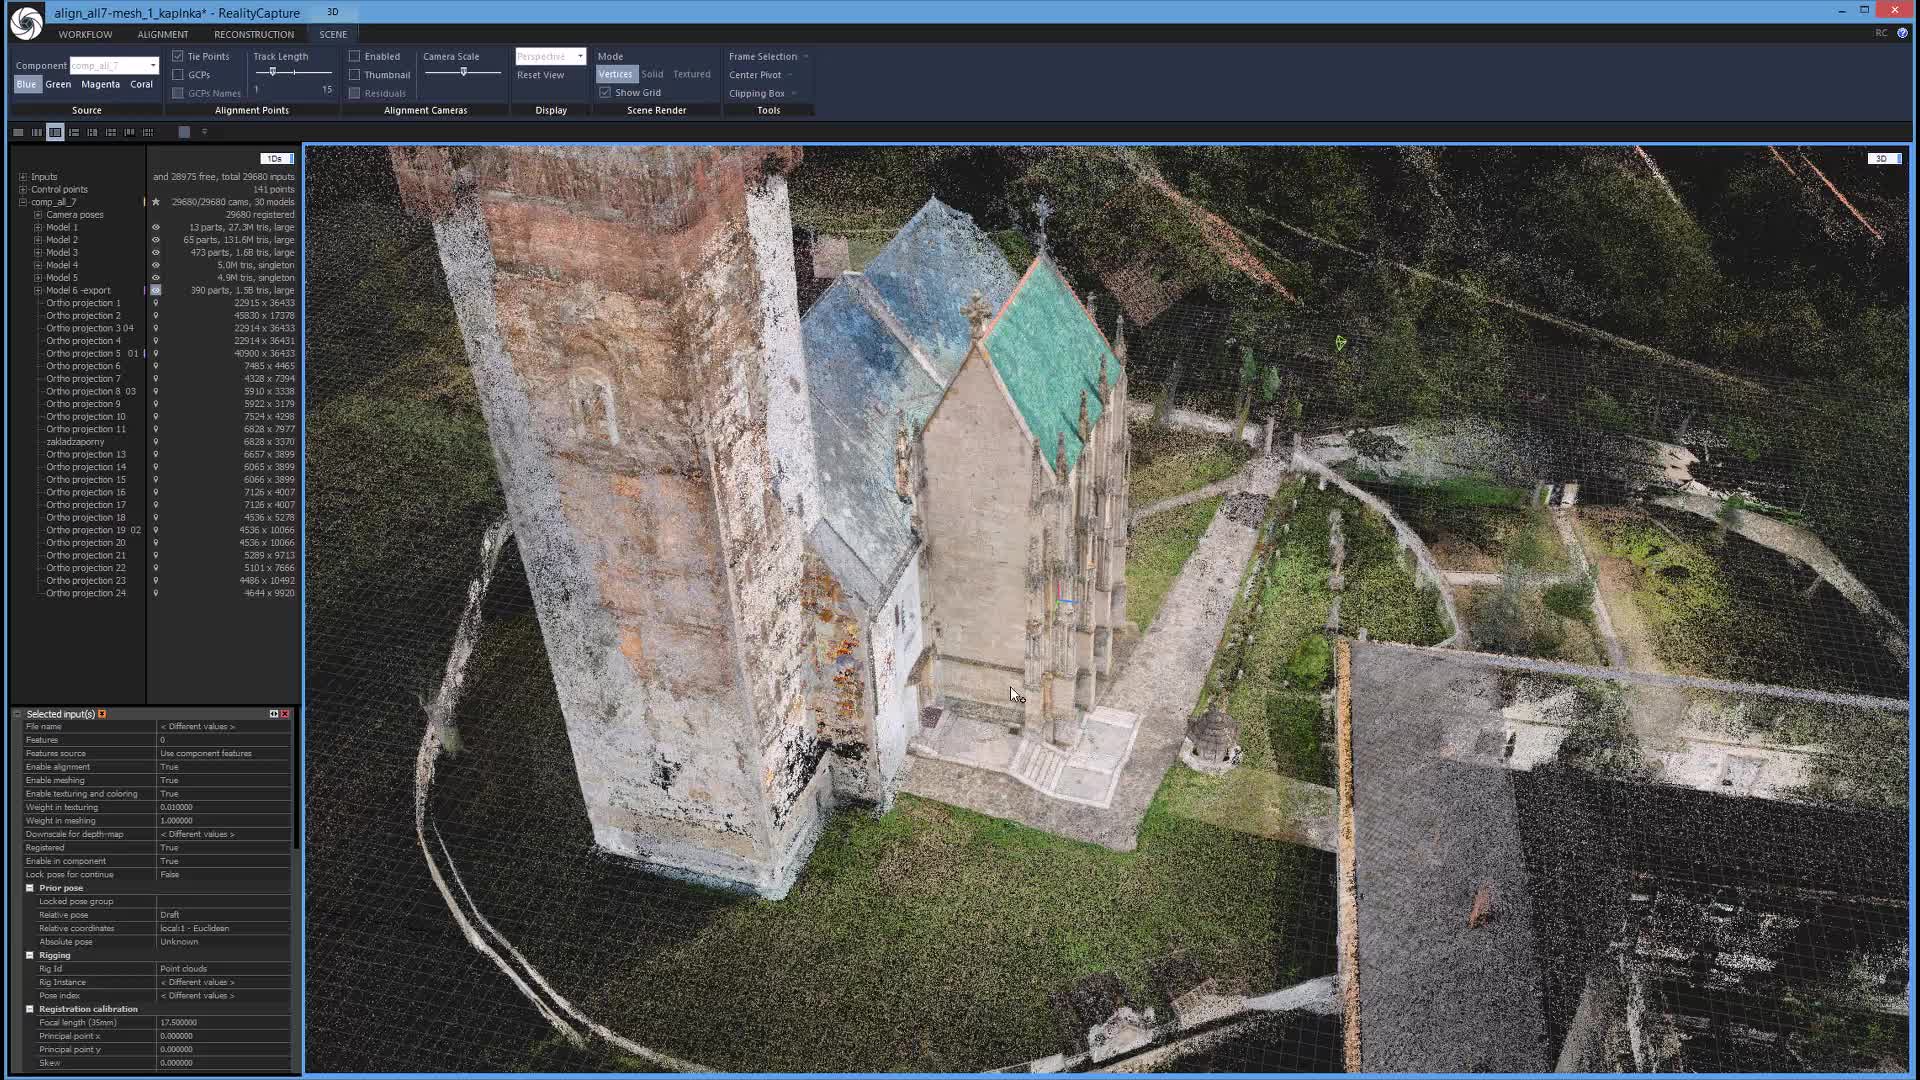Image resolution: width=1920 pixels, height=1080 pixels.
Task: Click the Reset View button
Action: click(x=540, y=75)
